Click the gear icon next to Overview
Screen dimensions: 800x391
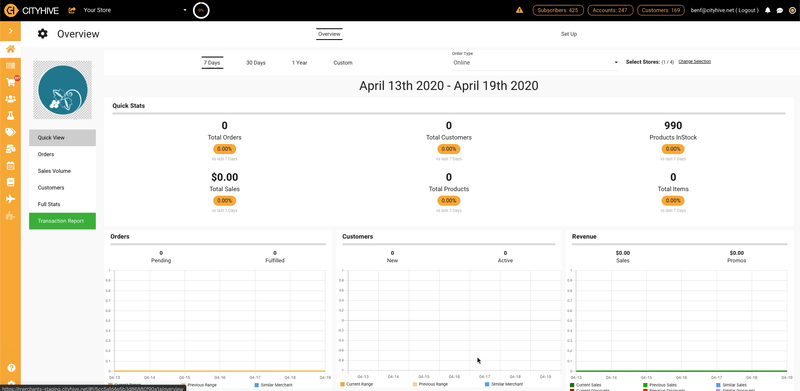click(x=43, y=34)
